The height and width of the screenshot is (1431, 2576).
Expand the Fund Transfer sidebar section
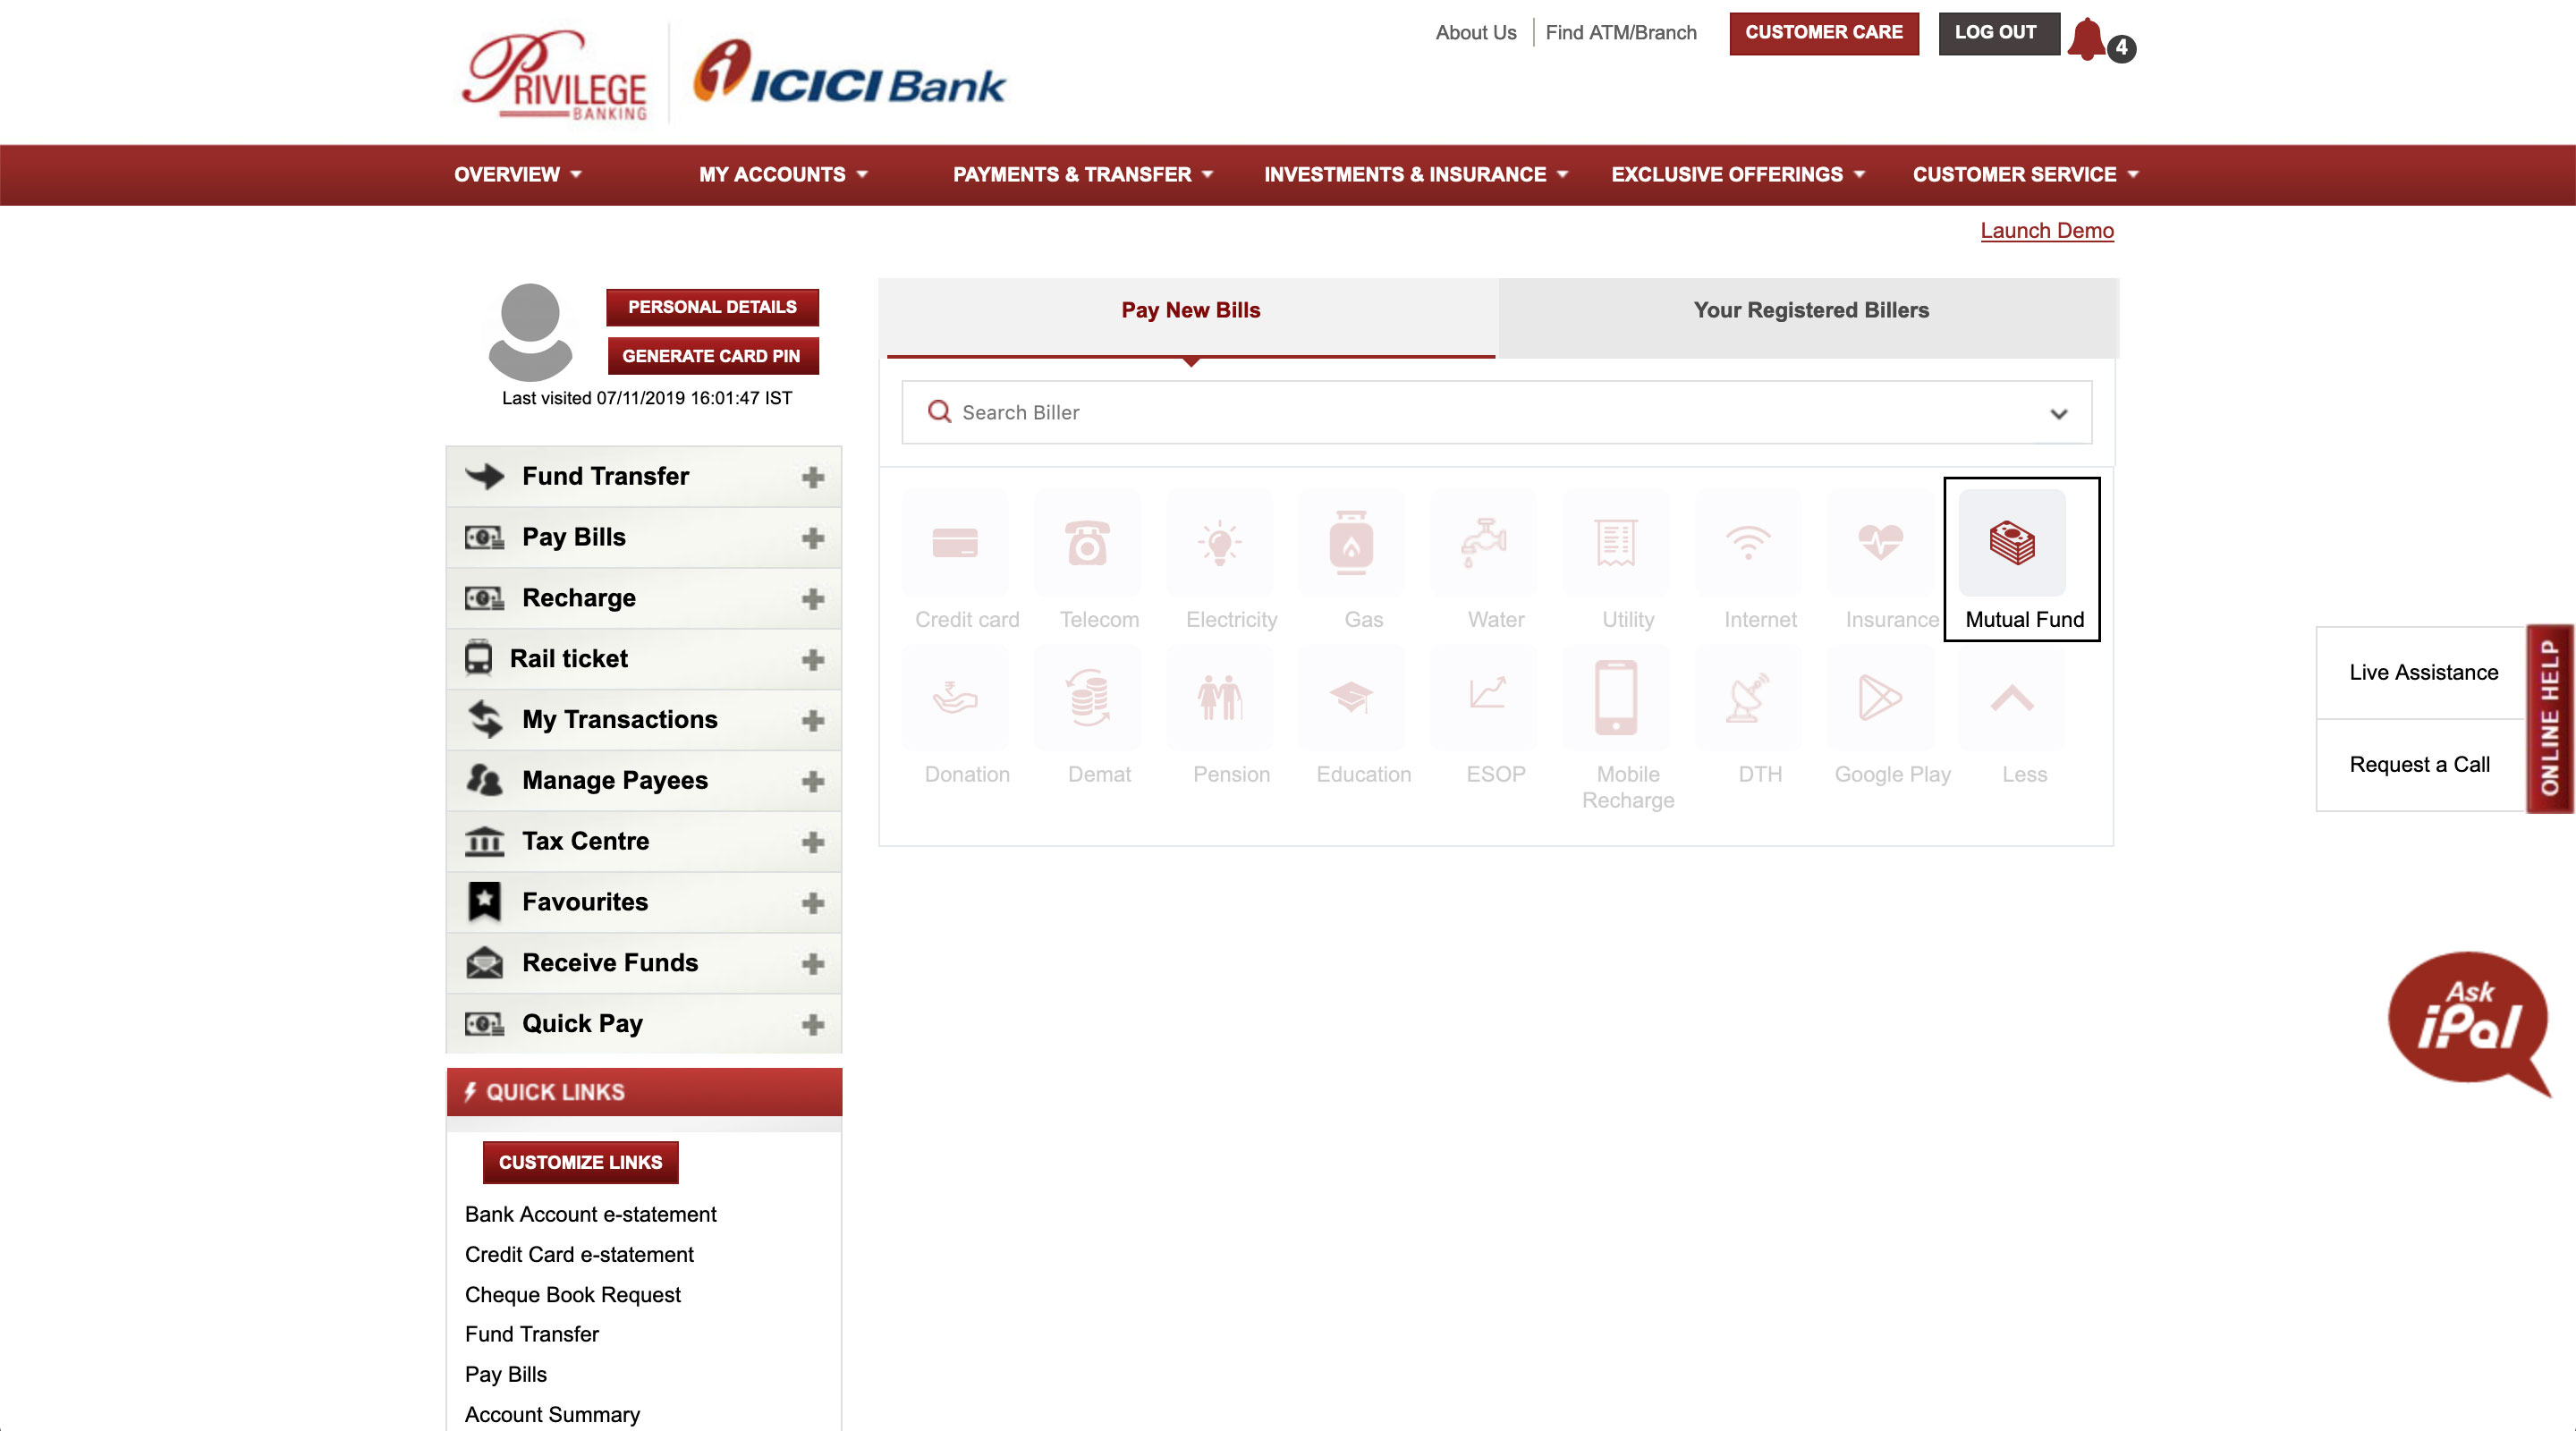tap(813, 477)
